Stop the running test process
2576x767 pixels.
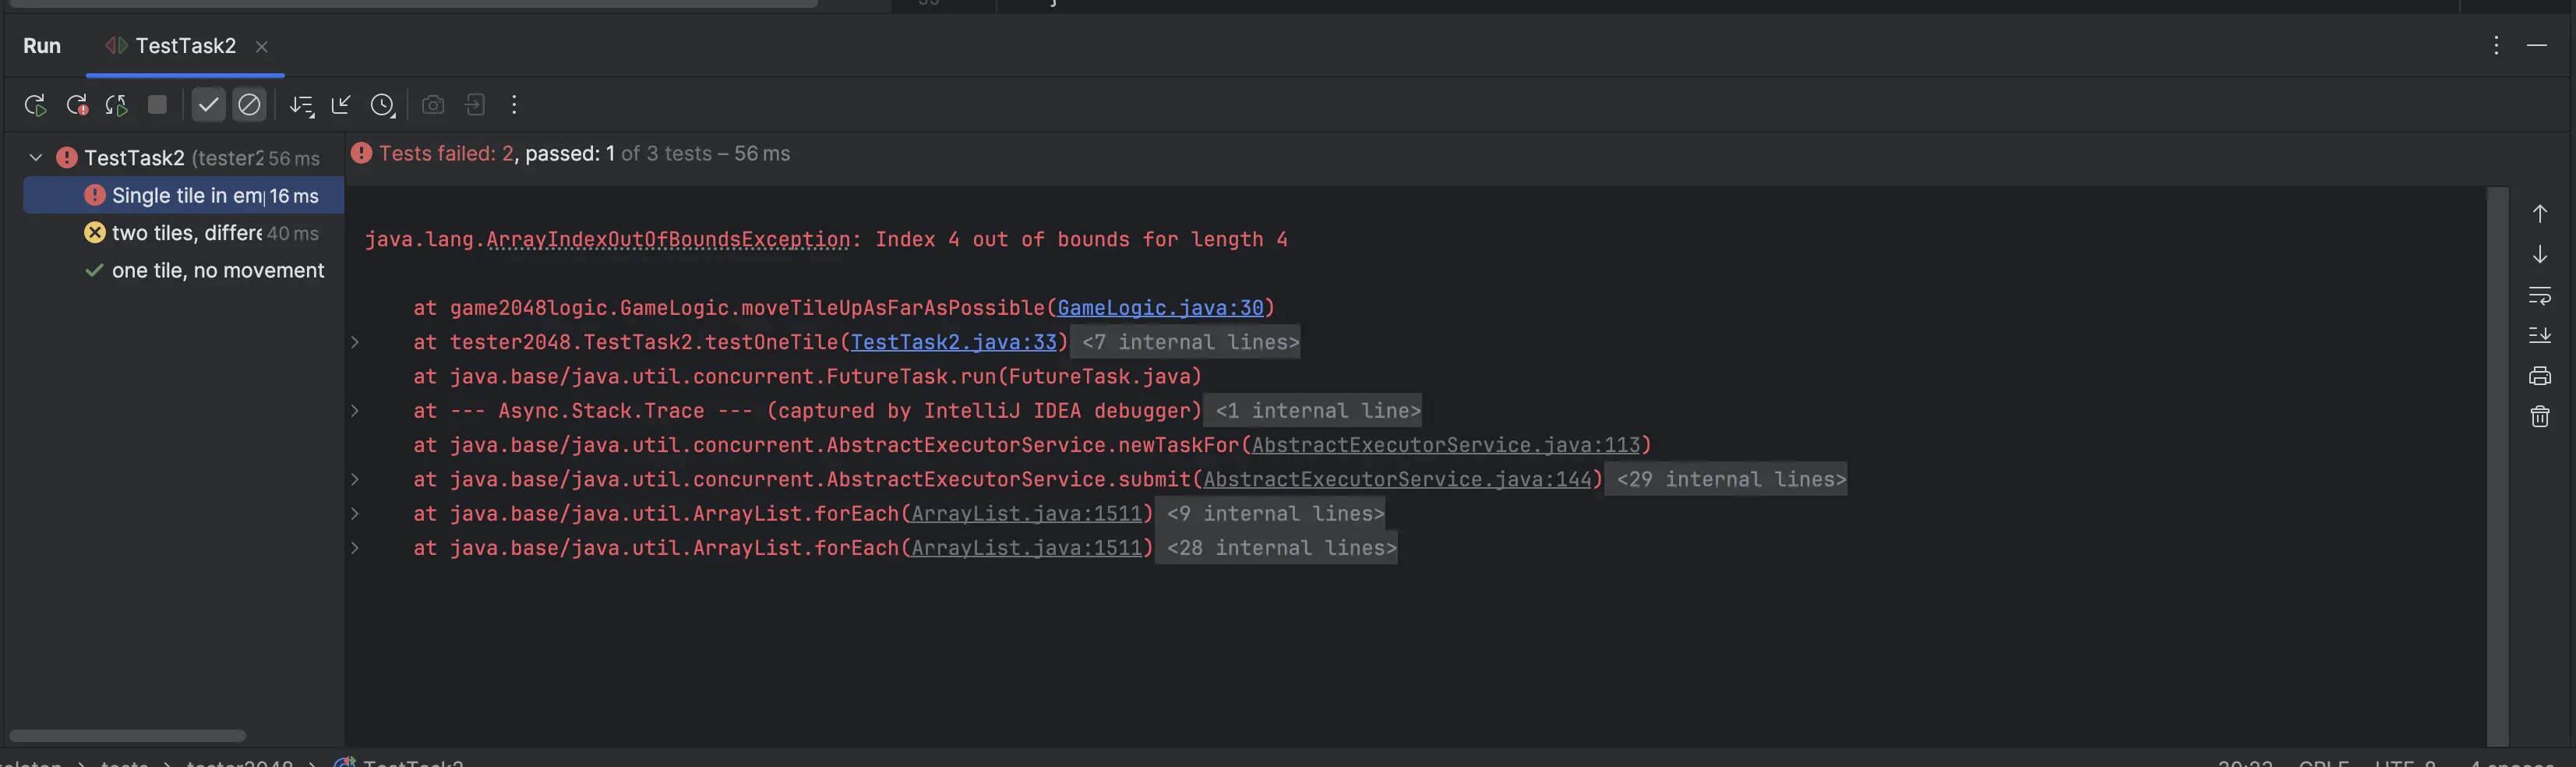click(x=157, y=105)
